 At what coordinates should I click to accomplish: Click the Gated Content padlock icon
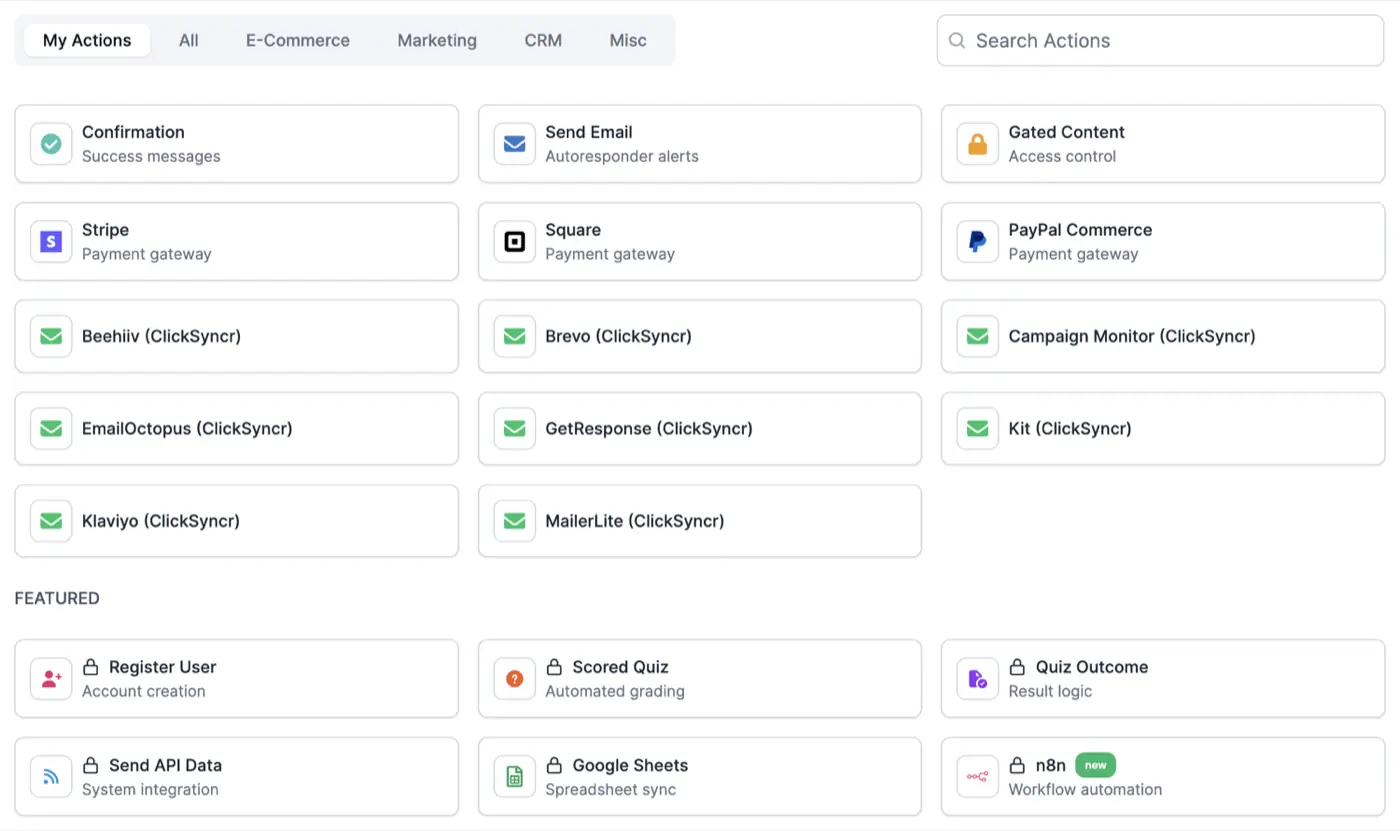click(x=977, y=144)
